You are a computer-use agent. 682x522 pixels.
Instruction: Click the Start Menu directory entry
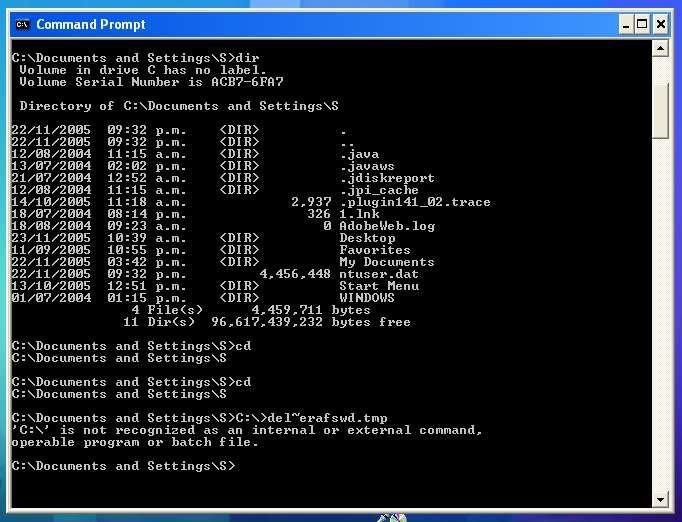pos(379,286)
